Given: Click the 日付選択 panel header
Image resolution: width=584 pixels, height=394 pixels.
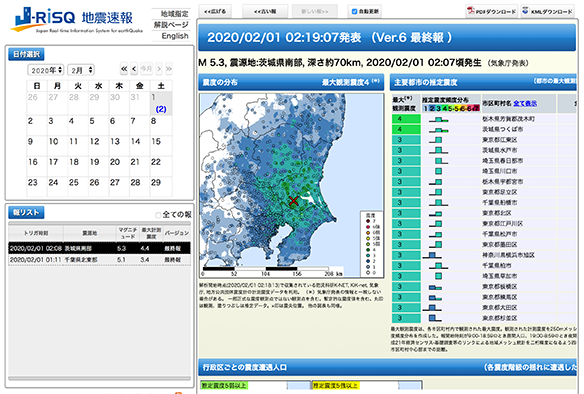Looking at the screenshot, I should pos(26,54).
